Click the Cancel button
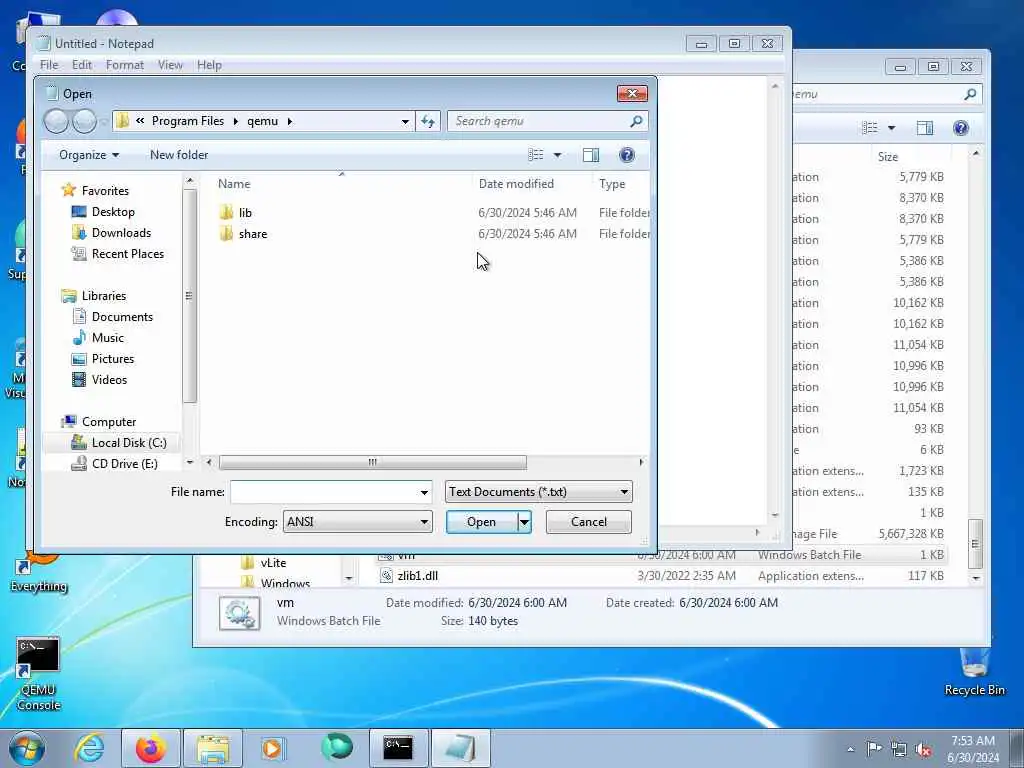 point(588,522)
